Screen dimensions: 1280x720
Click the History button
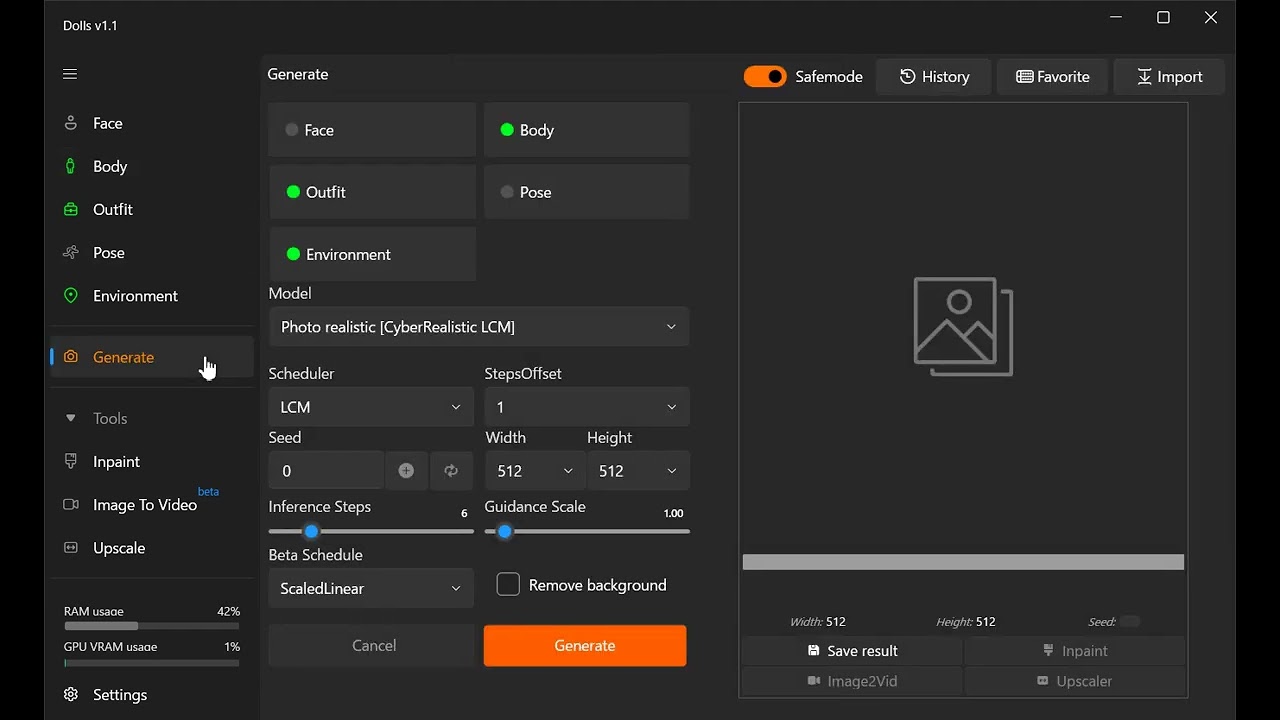point(934,76)
